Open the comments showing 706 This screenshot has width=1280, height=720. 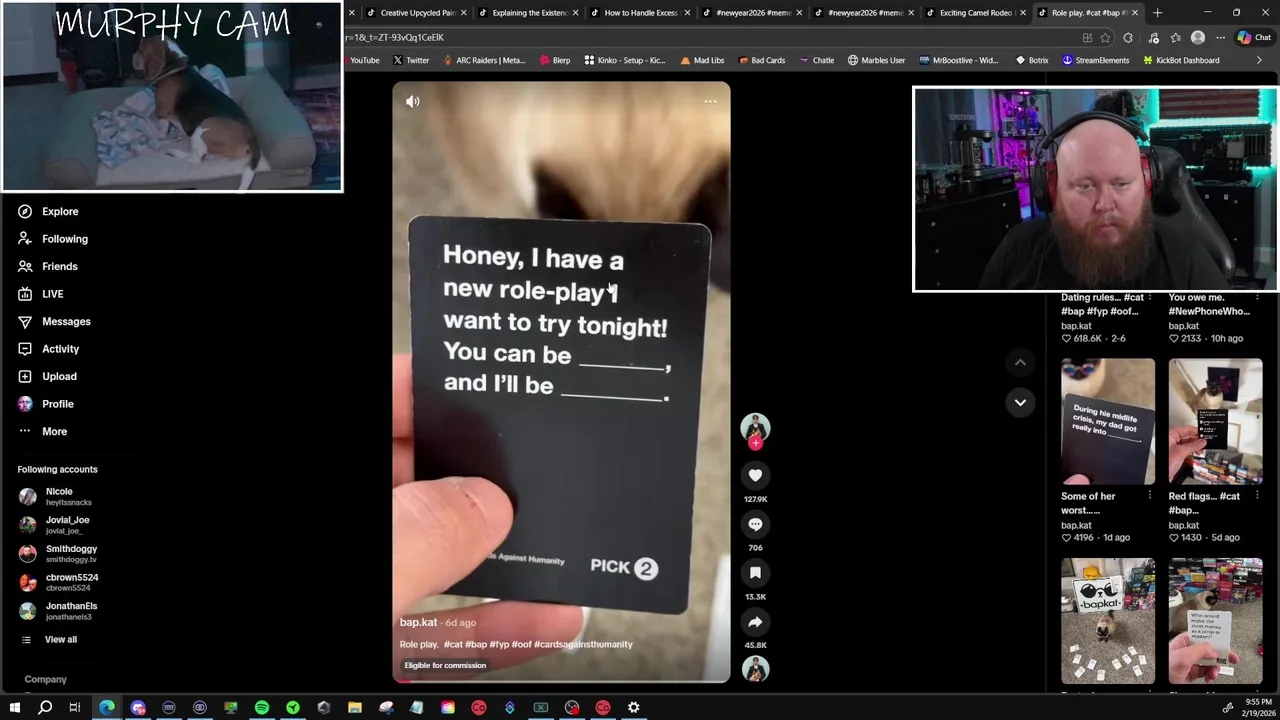tap(755, 525)
